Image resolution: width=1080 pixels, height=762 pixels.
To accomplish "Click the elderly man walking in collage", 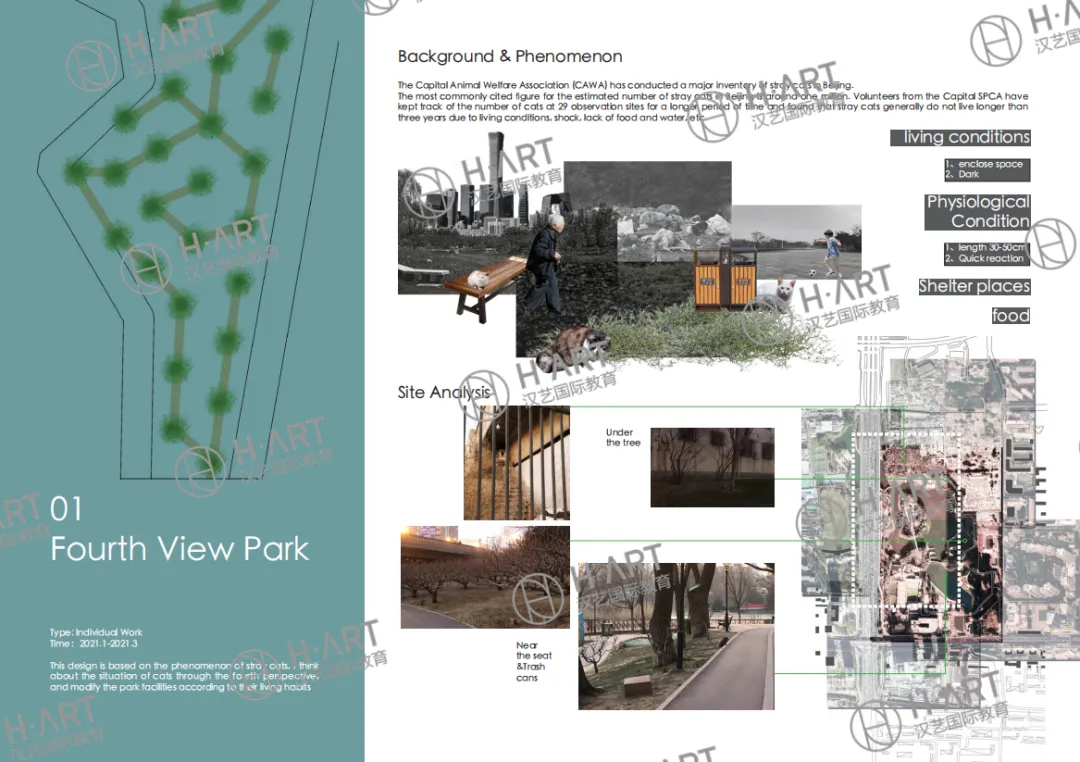I will [546, 264].
